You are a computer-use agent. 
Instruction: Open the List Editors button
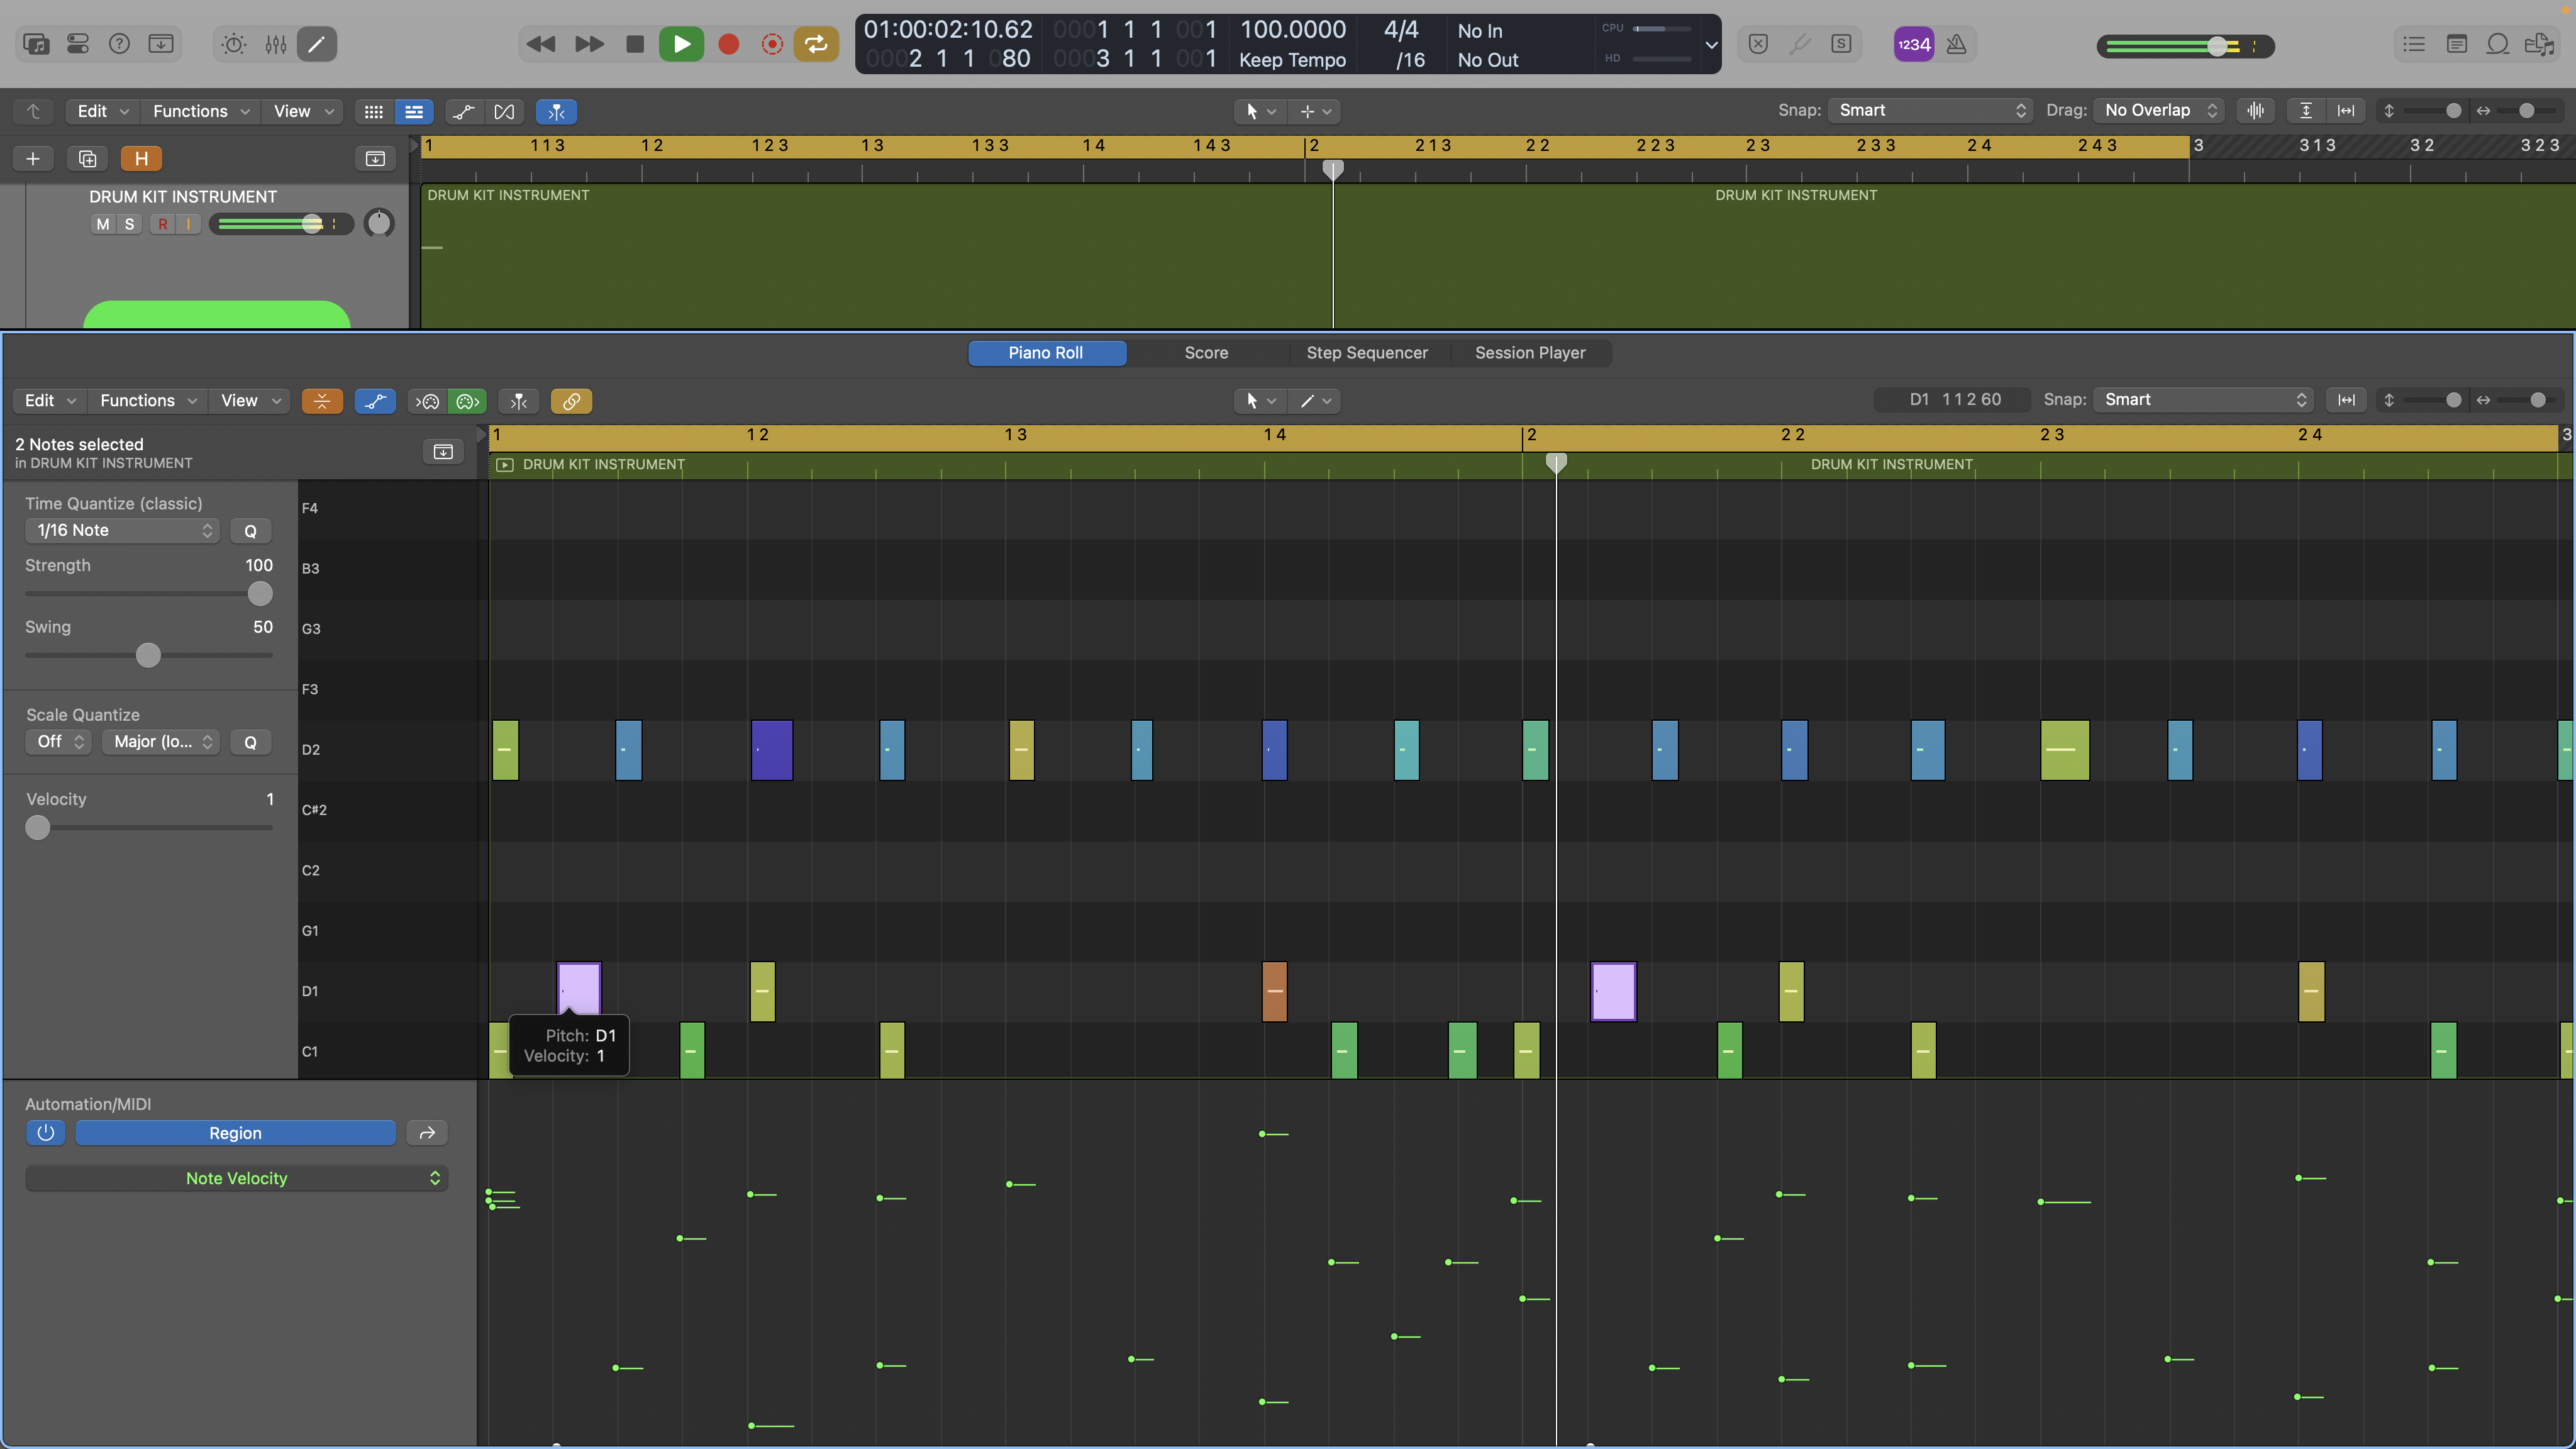coord(2414,44)
